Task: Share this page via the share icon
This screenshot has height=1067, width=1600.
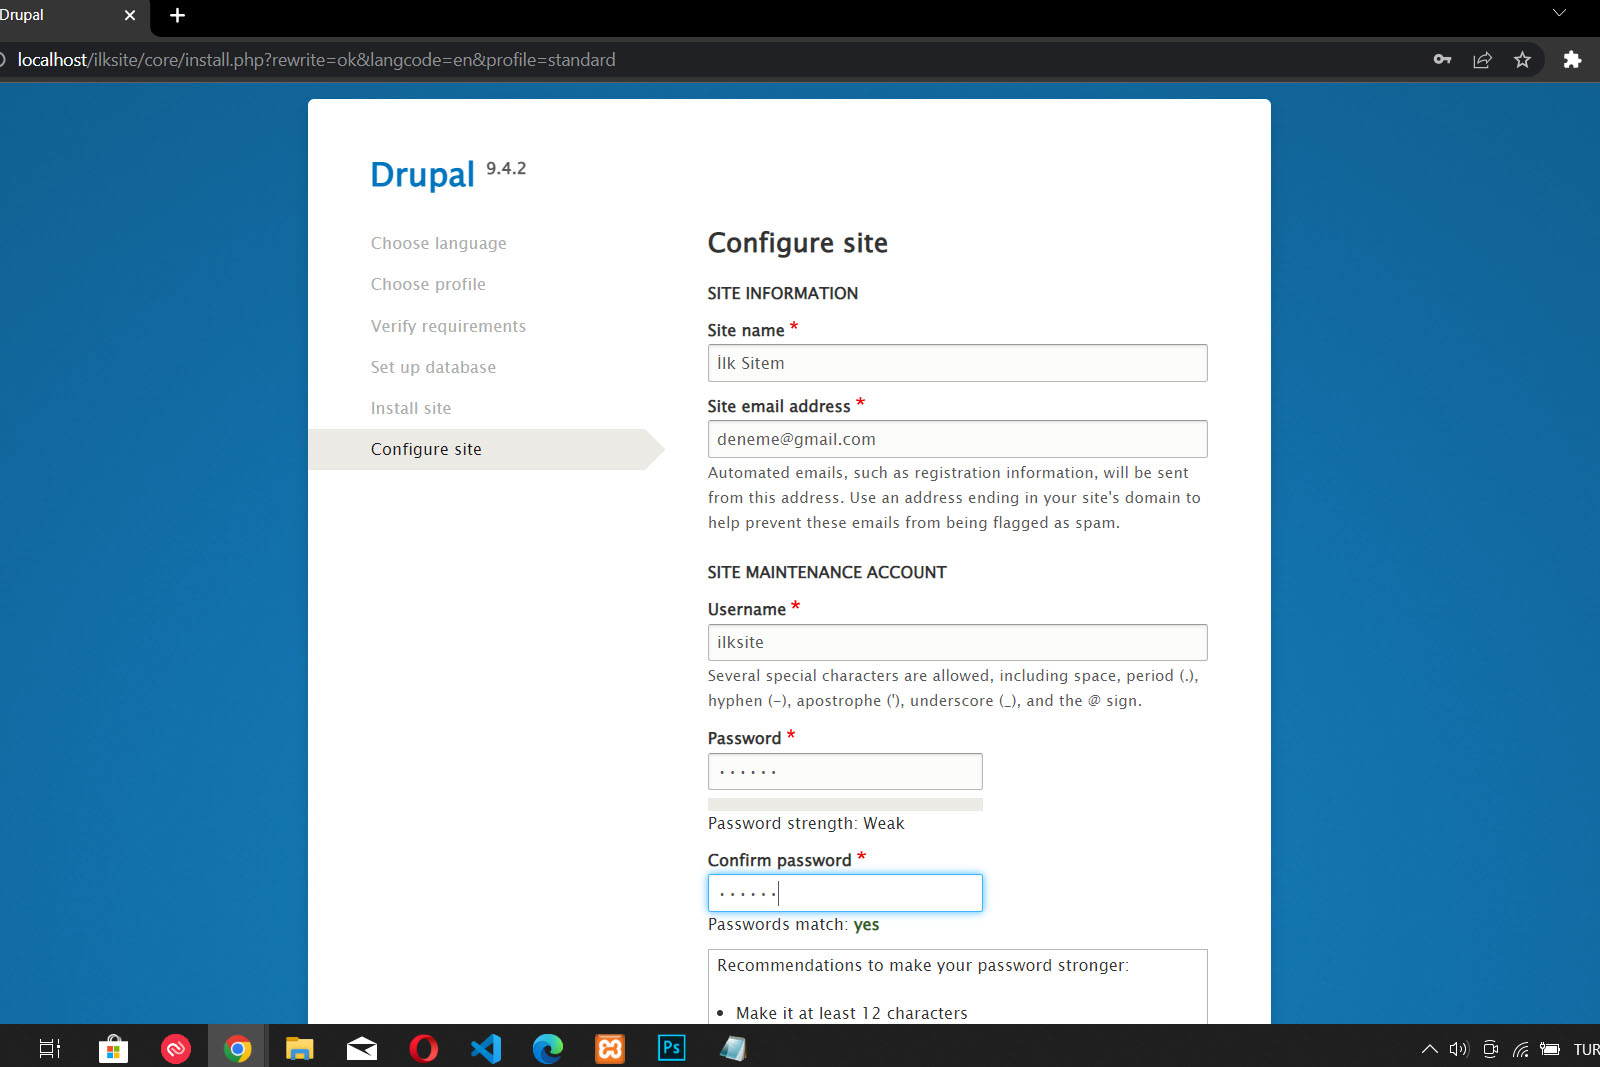Action: tap(1482, 60)
